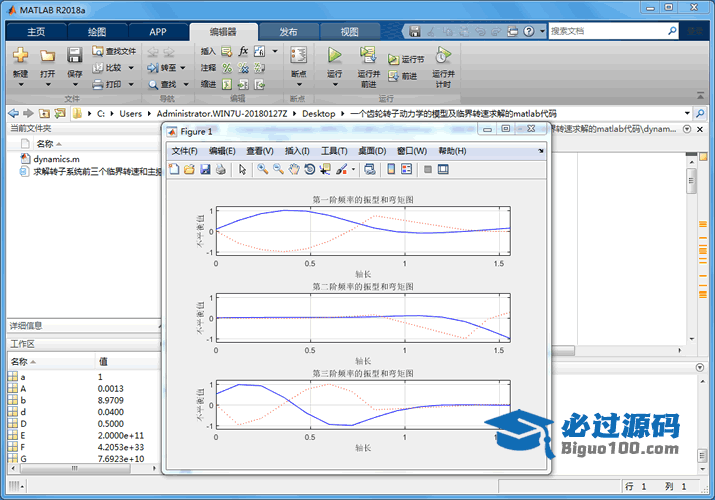Click the Save (保存) disk icon in ribbon
This screenshot has width=715, height=500.
[x=74, y=56]
